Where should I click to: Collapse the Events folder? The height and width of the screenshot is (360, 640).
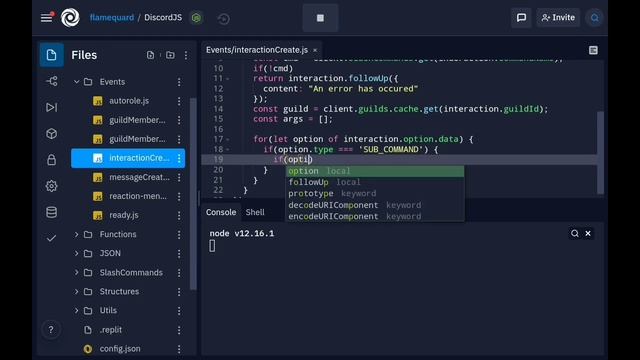[76, 82]
